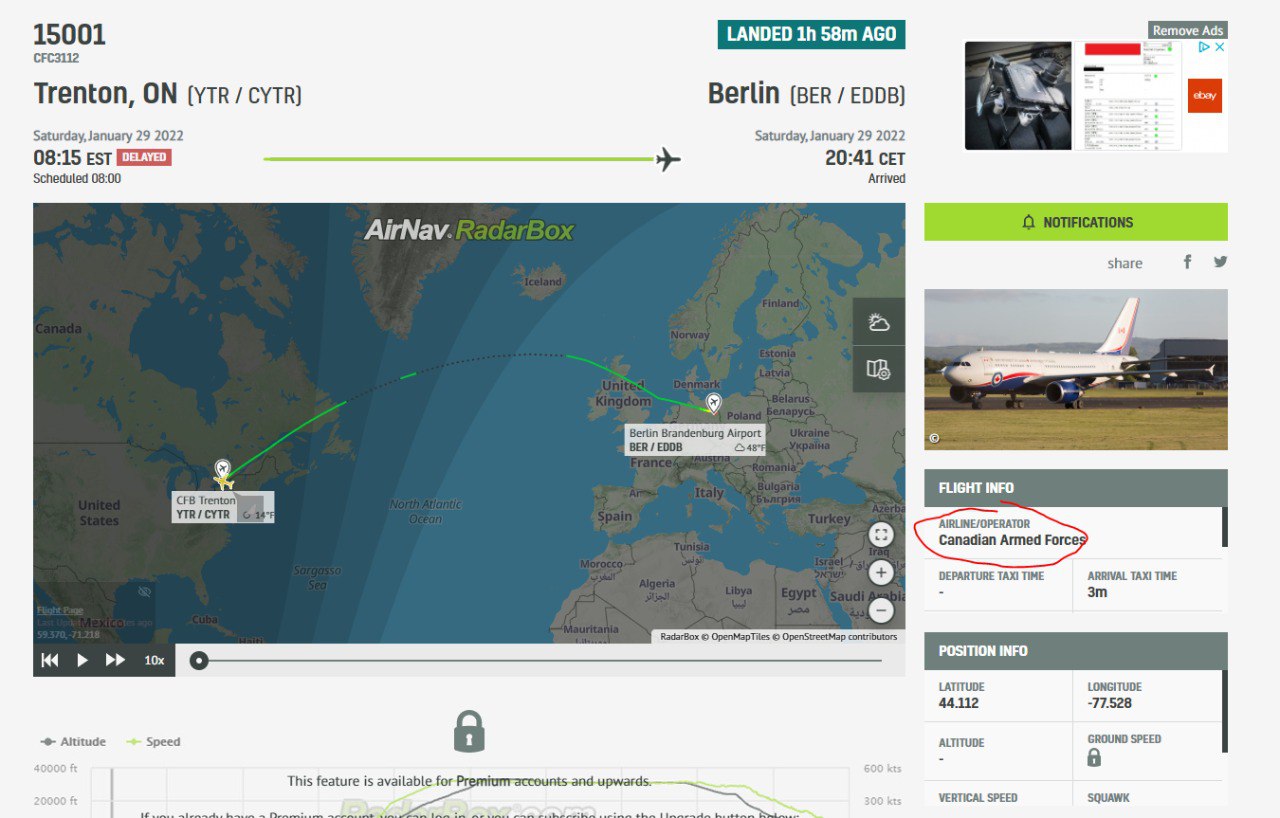Share the flight on Twitter
1280x818 pixels.
[1220, 262]
